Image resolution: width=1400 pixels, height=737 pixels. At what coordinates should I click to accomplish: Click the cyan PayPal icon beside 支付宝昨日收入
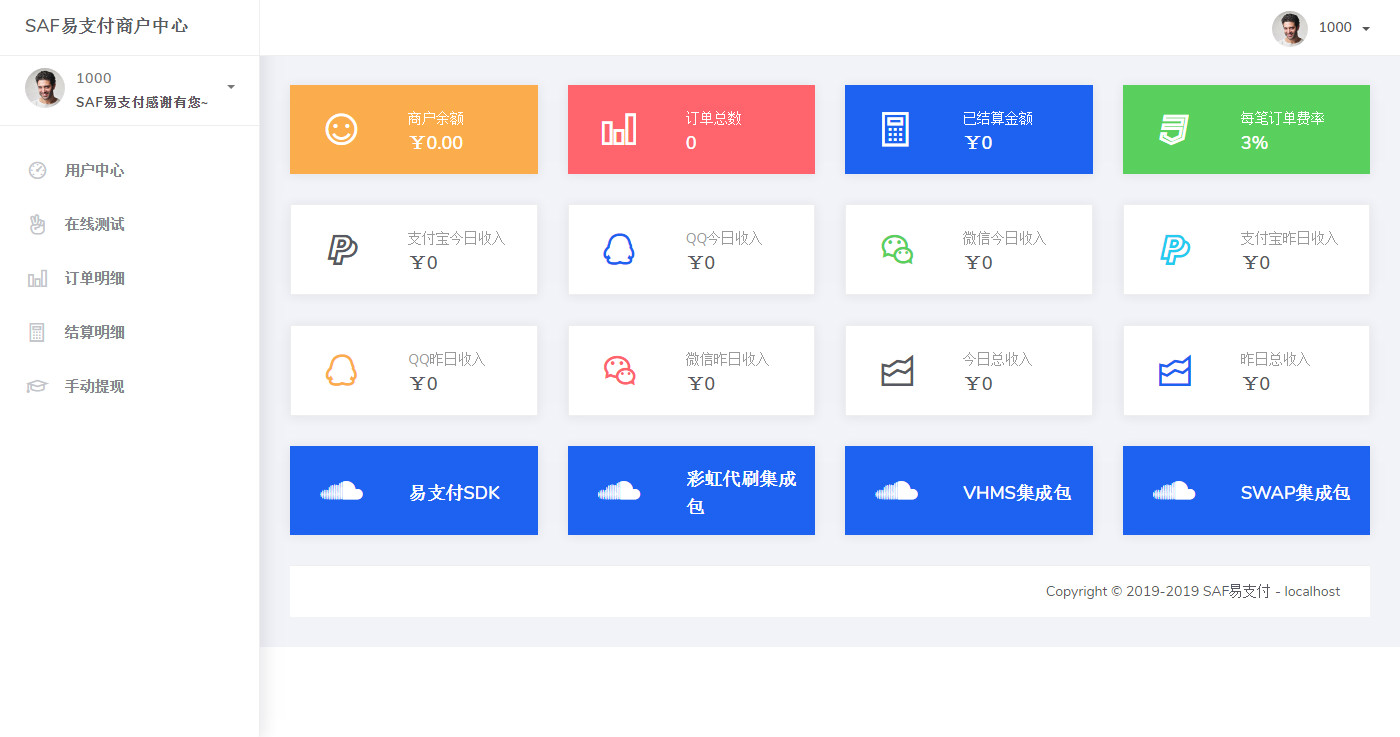point(1175,249)
